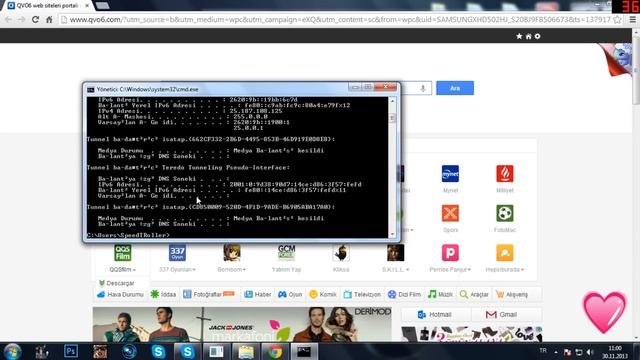
Task: Switch to the Dizi Film tab
Action: (404, 295)
